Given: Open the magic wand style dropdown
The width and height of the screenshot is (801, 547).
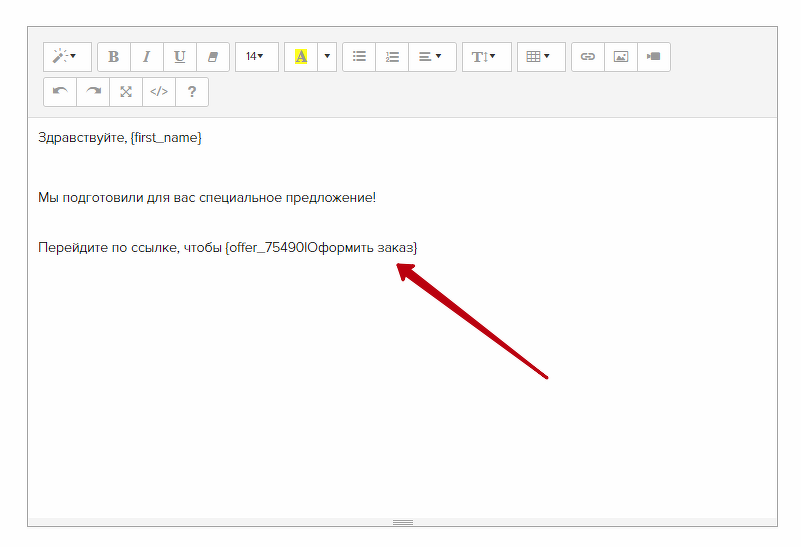Looking at the screenshot, I should (66, 57).
